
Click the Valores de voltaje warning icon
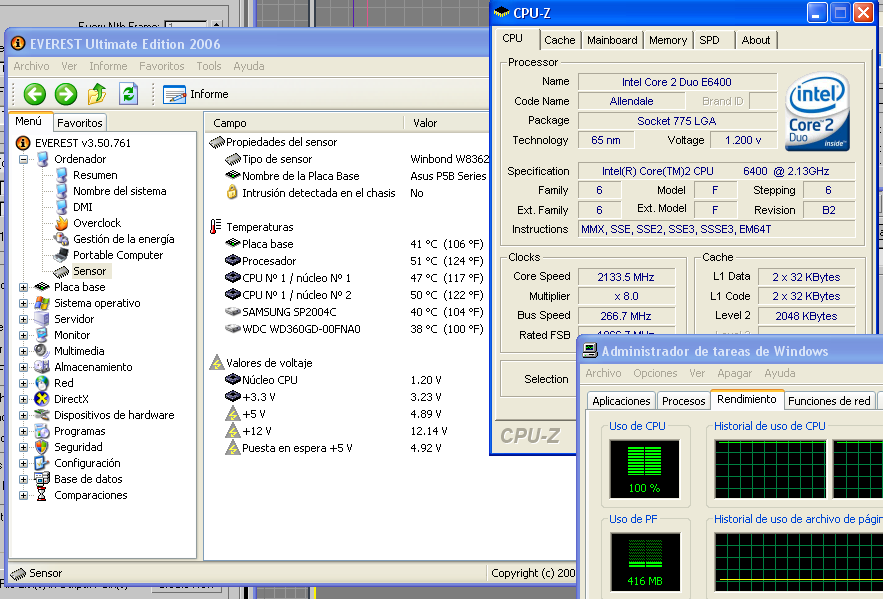[x=217, y=363]
